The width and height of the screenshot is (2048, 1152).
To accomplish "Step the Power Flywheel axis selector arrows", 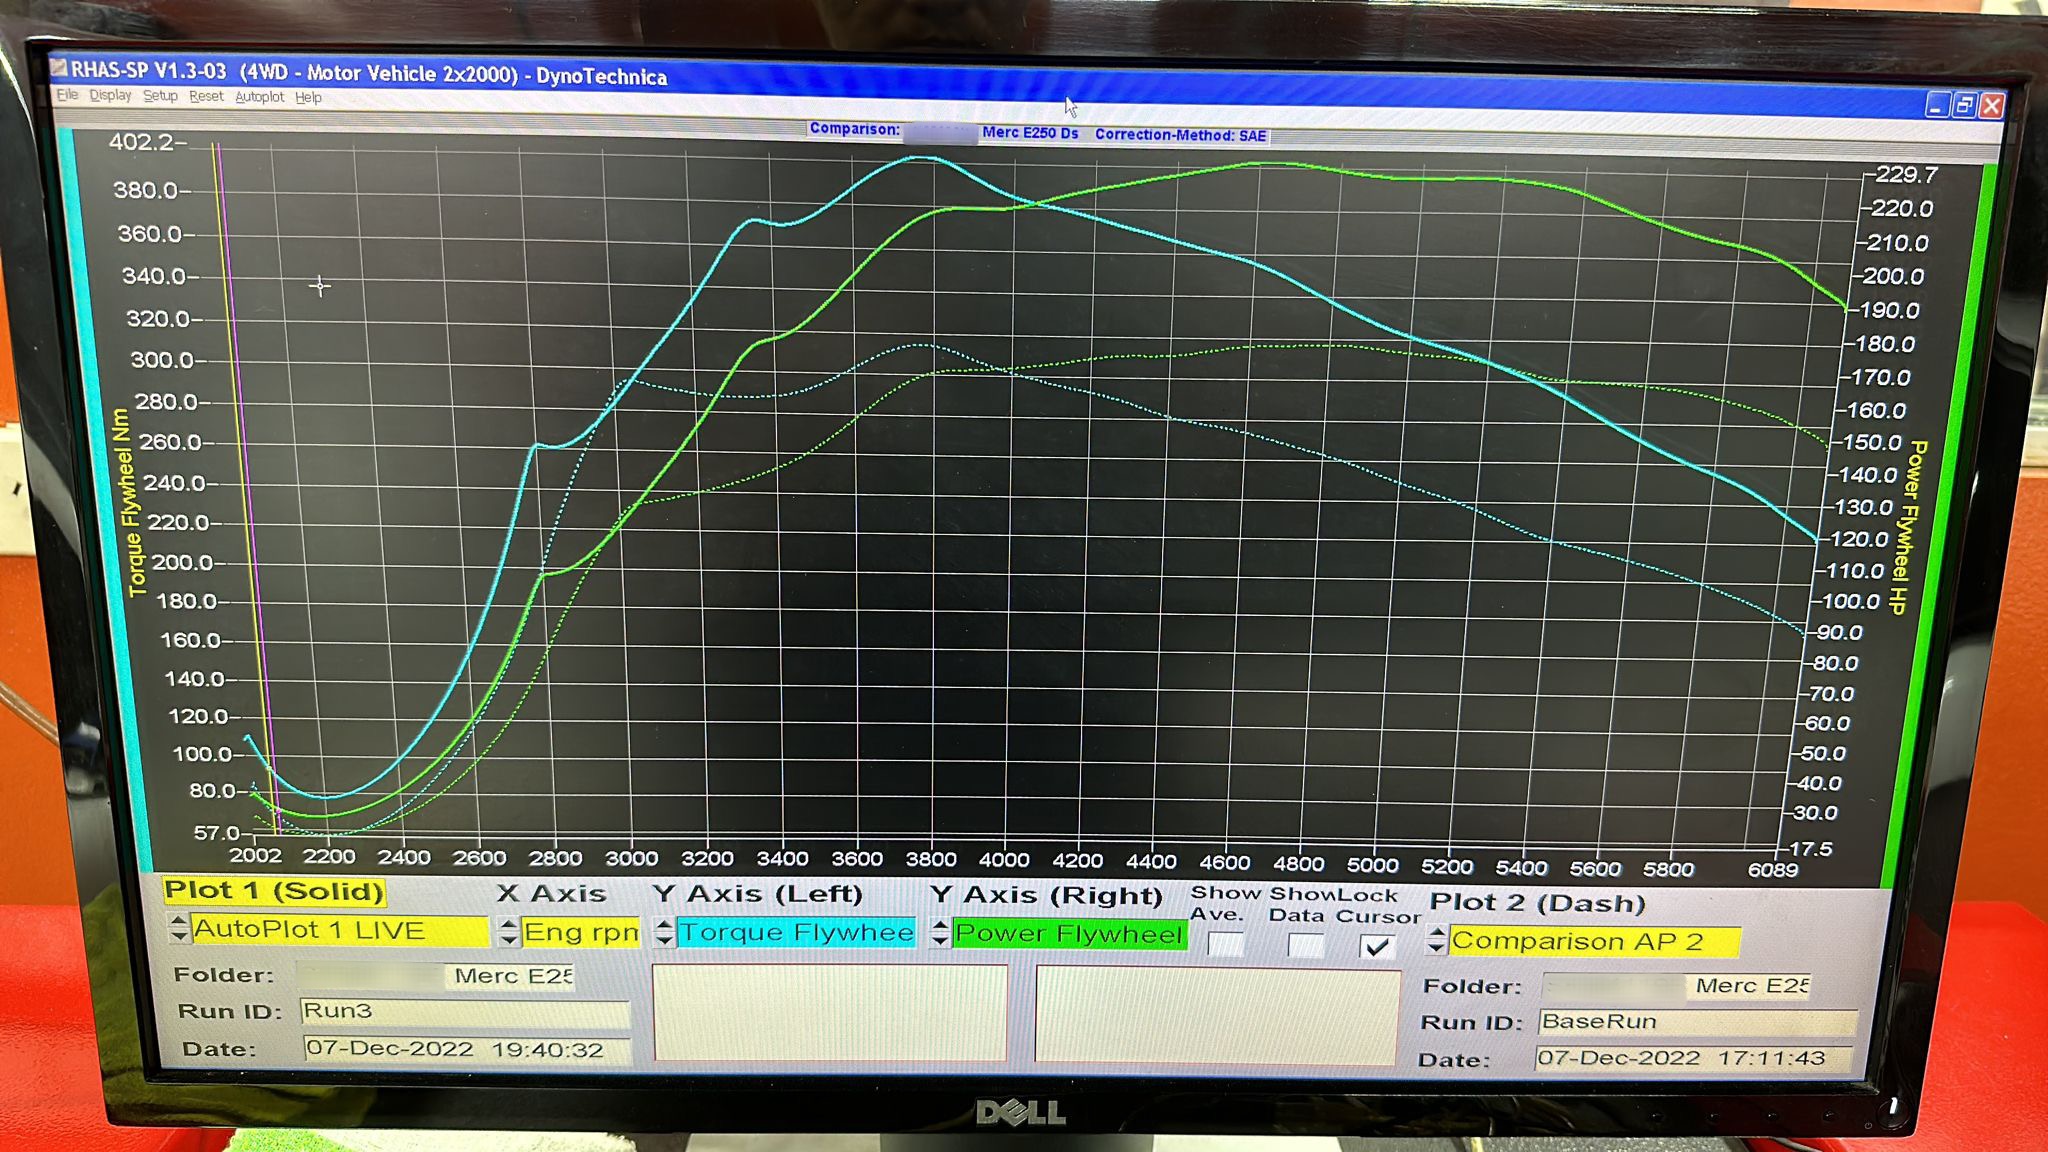I will [x=939, y=934].
